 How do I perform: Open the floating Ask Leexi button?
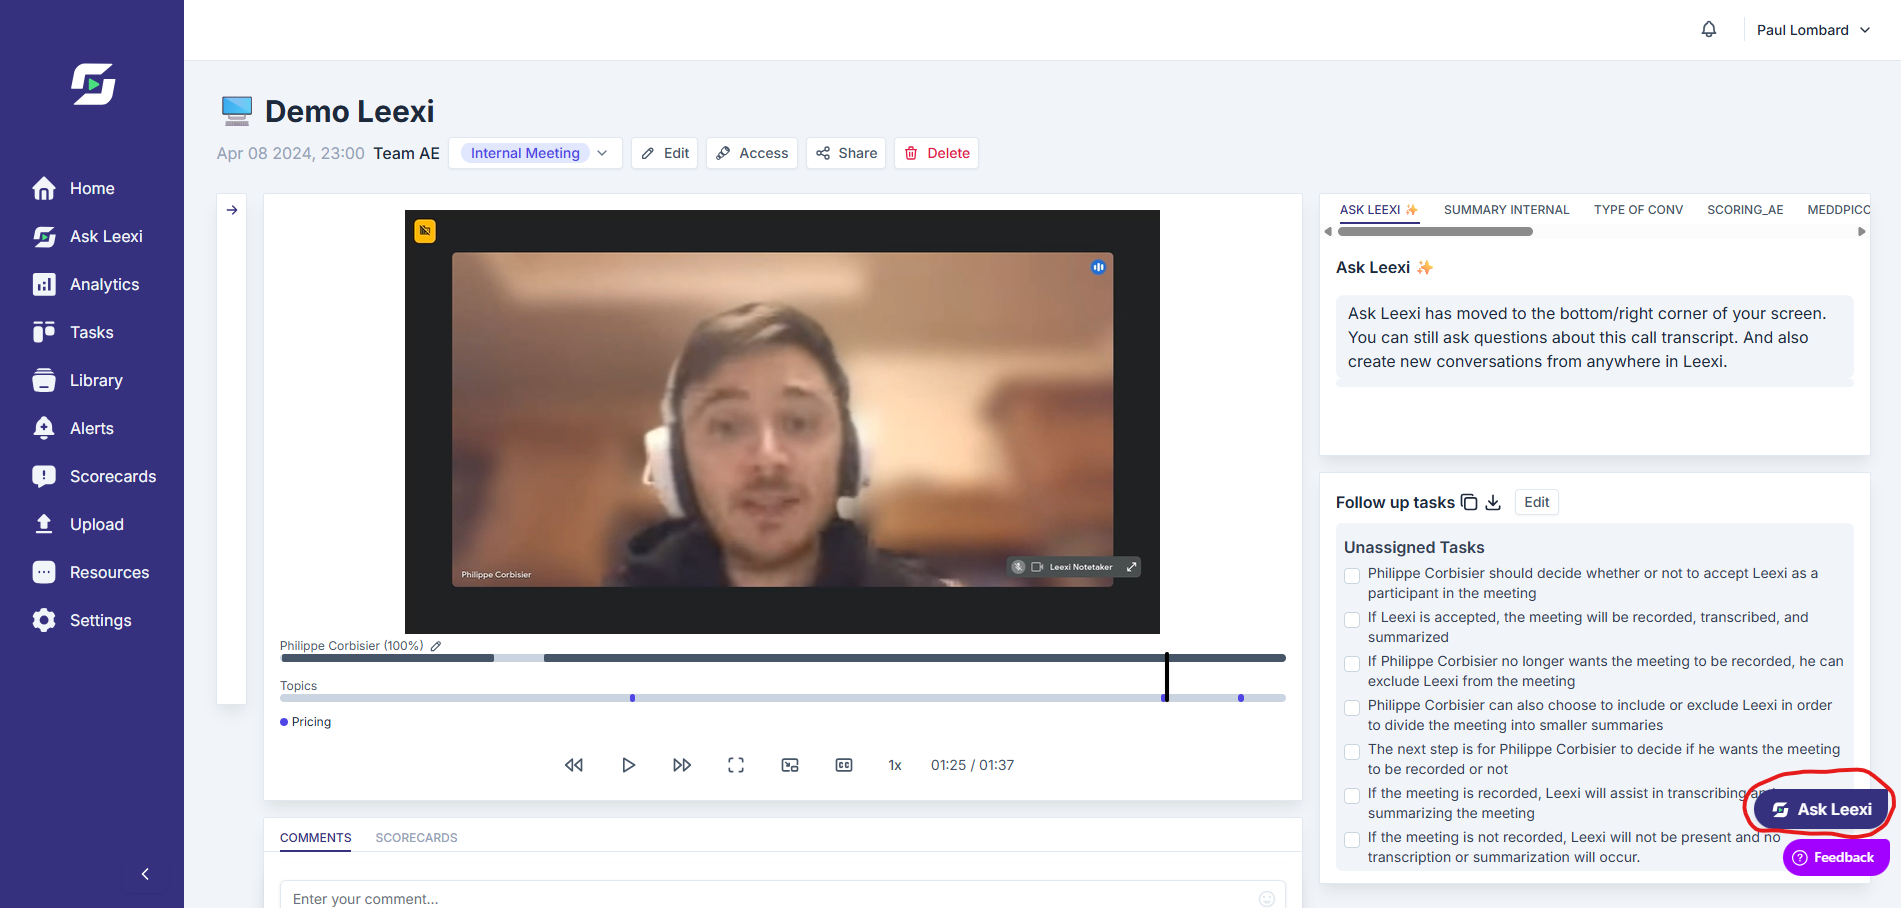(x=1822, y=809)
